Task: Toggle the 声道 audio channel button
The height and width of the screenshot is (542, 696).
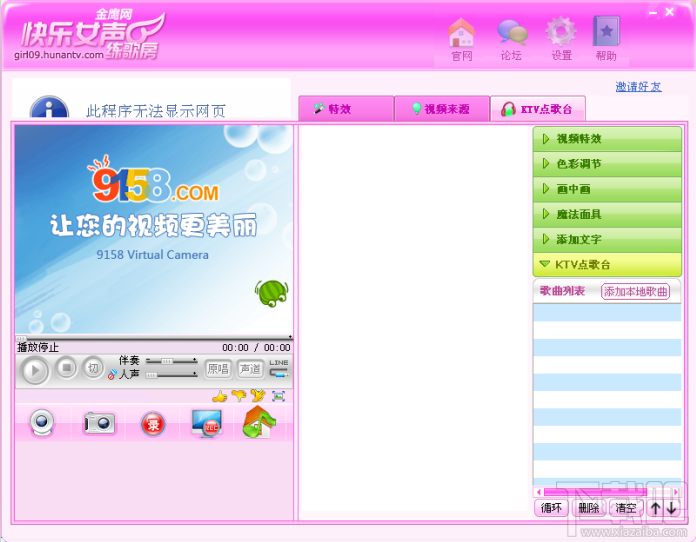Action: coord(250,369)
